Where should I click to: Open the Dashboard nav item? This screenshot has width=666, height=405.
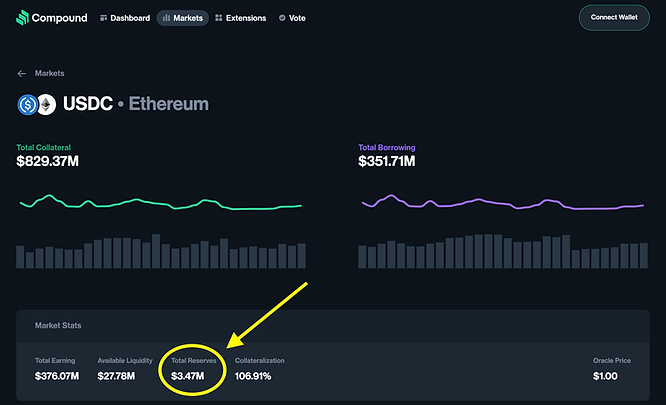click(125, 18)
